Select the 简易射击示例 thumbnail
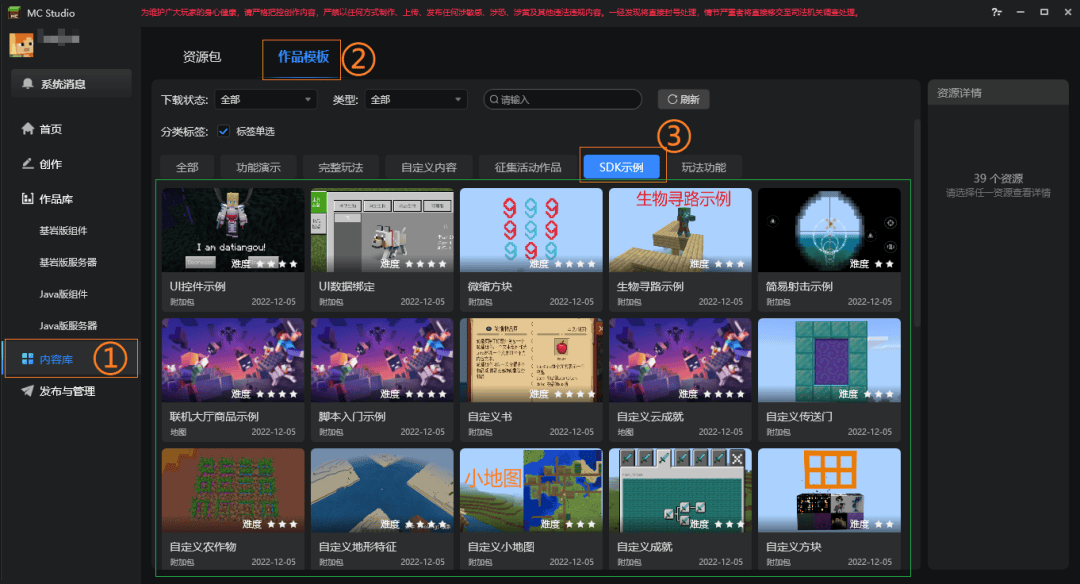The width and height of the screenshot is (1080, 584). coord(829,230)
